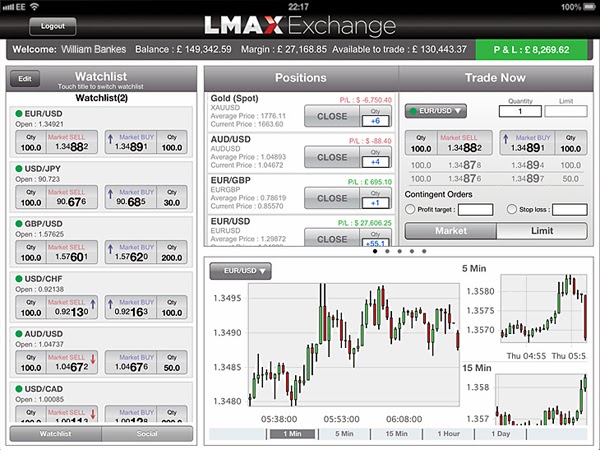Viewport: 600px width, 450px height.
Task: Tap the third page indicator dot
Action: click(399, 251)
